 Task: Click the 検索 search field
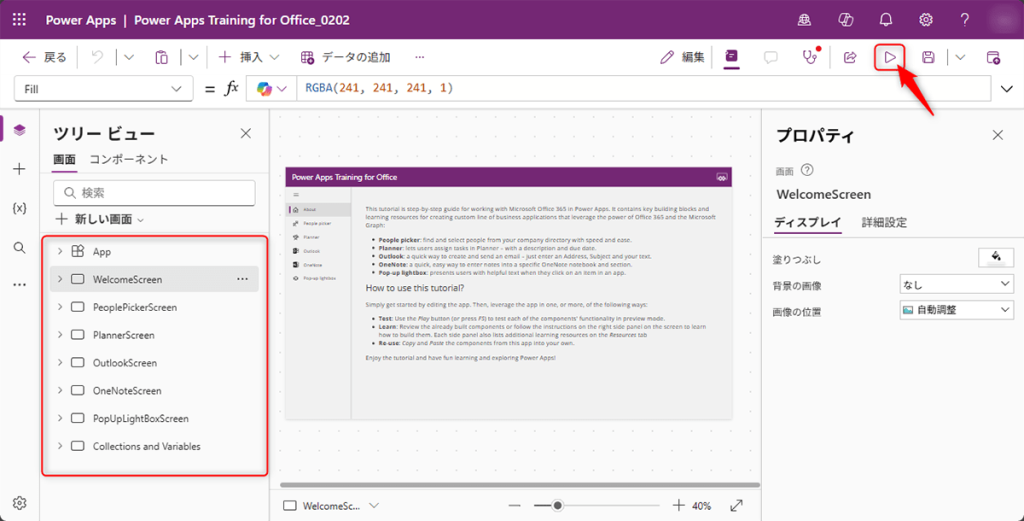pos(154,193)
